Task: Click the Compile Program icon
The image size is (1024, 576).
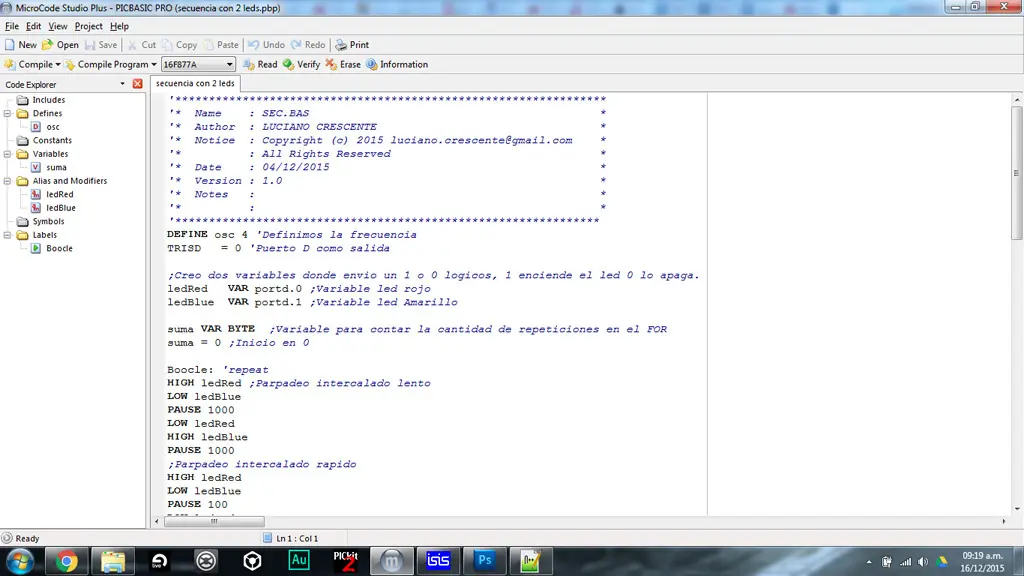Action: tap(70, 65)
